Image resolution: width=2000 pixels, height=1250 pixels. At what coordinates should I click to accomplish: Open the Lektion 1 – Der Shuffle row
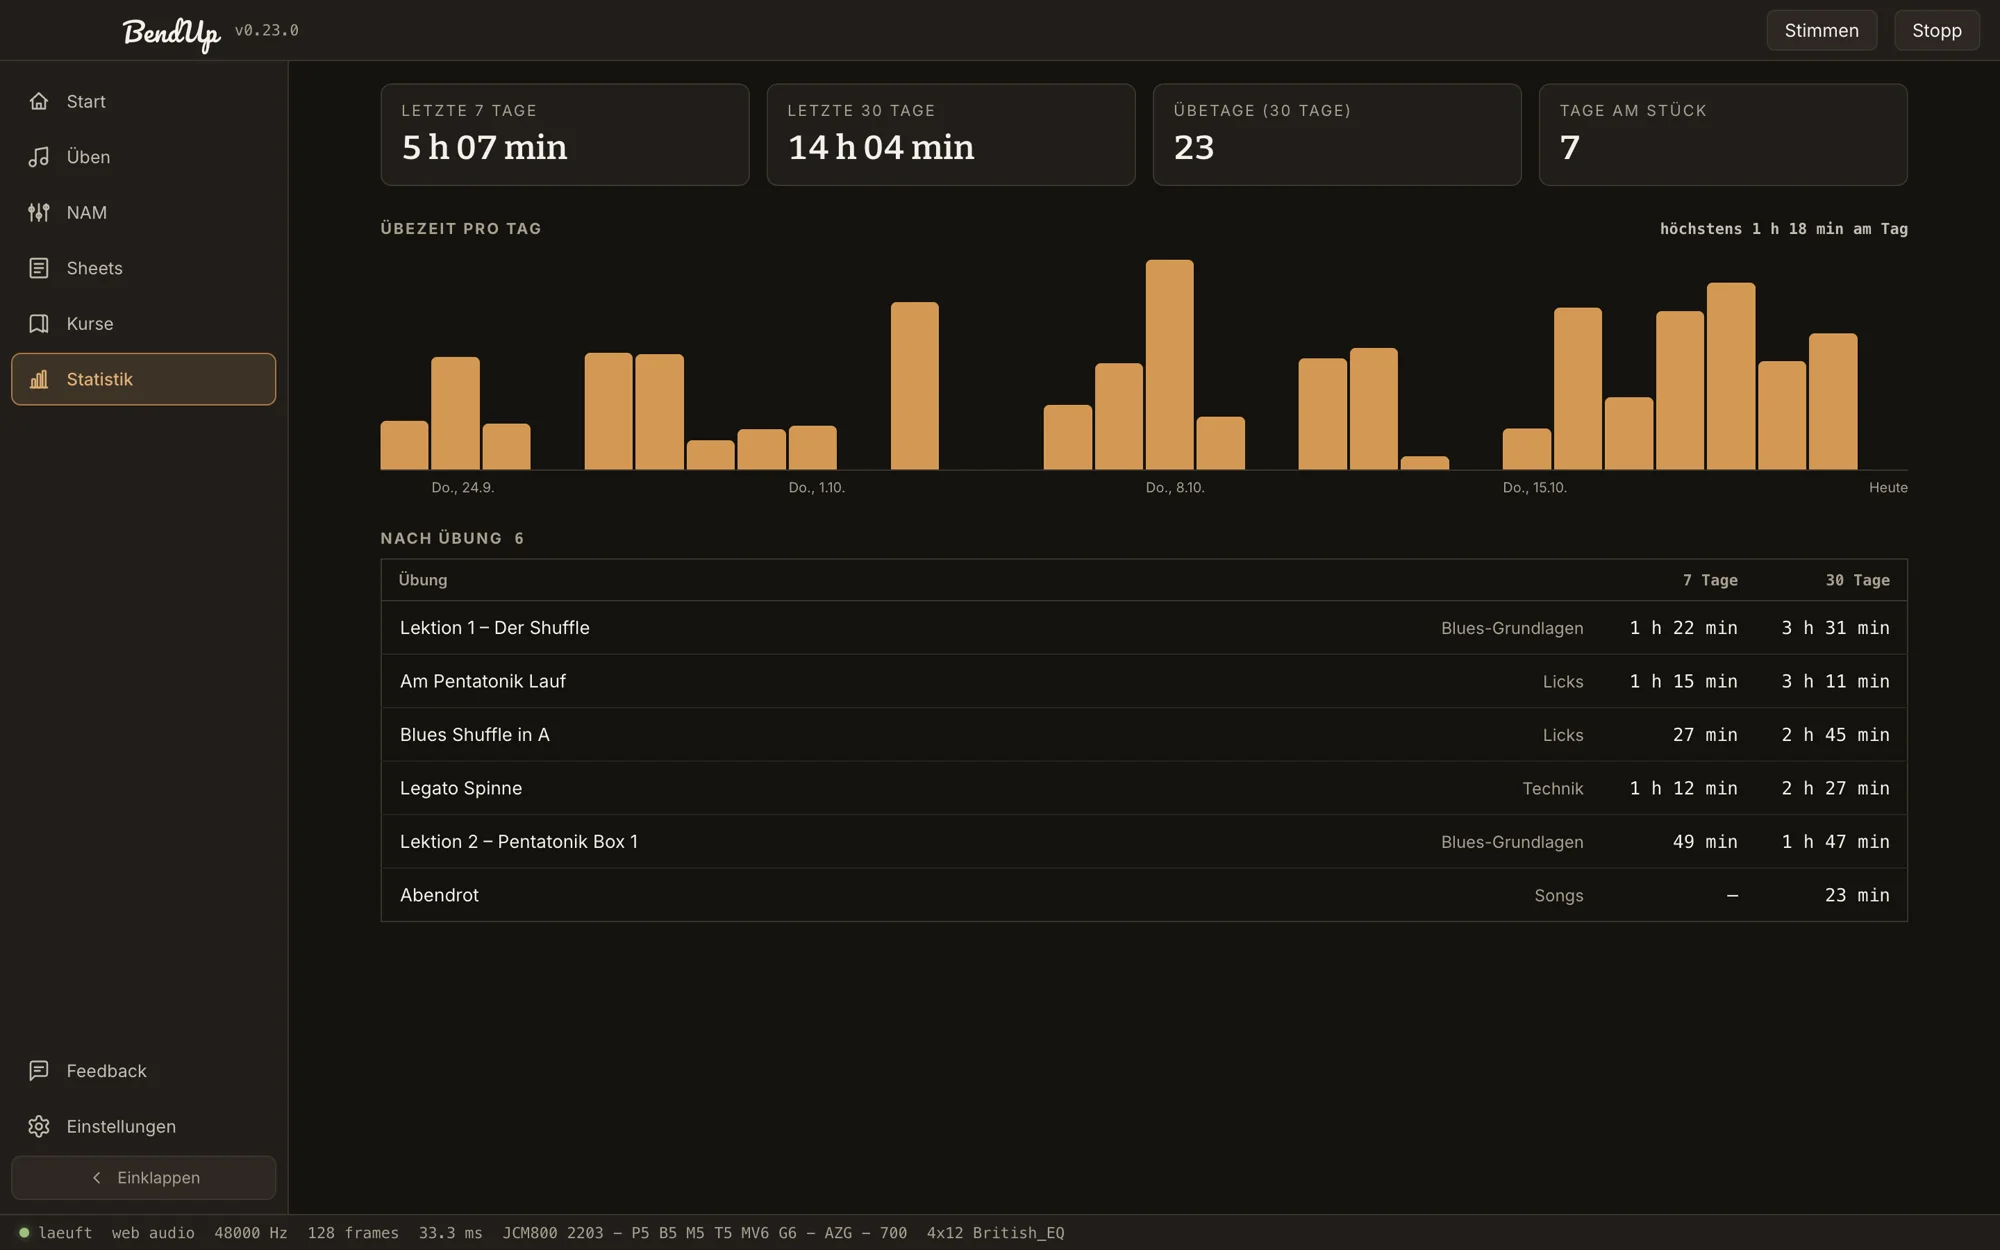click(1144, 628)
